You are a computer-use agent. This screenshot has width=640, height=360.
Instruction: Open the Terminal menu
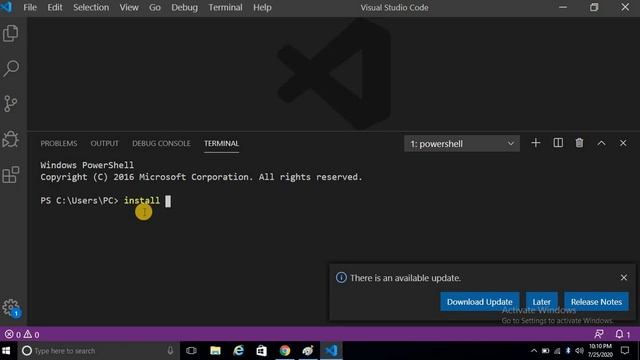[x=225, y=7]
